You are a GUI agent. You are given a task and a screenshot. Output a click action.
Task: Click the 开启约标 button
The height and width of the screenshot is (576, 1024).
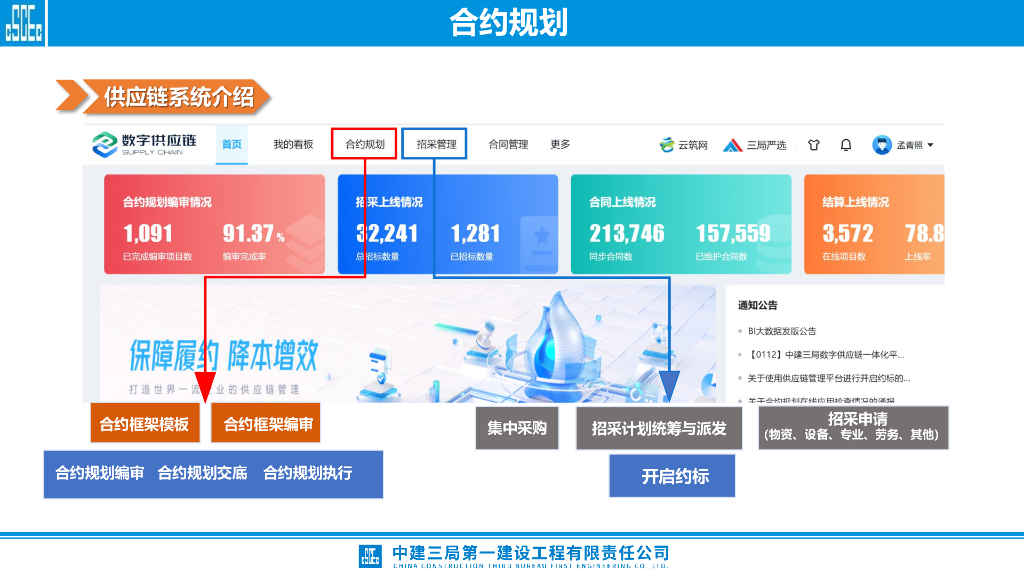pyautogui.click(x=671, y=475)
